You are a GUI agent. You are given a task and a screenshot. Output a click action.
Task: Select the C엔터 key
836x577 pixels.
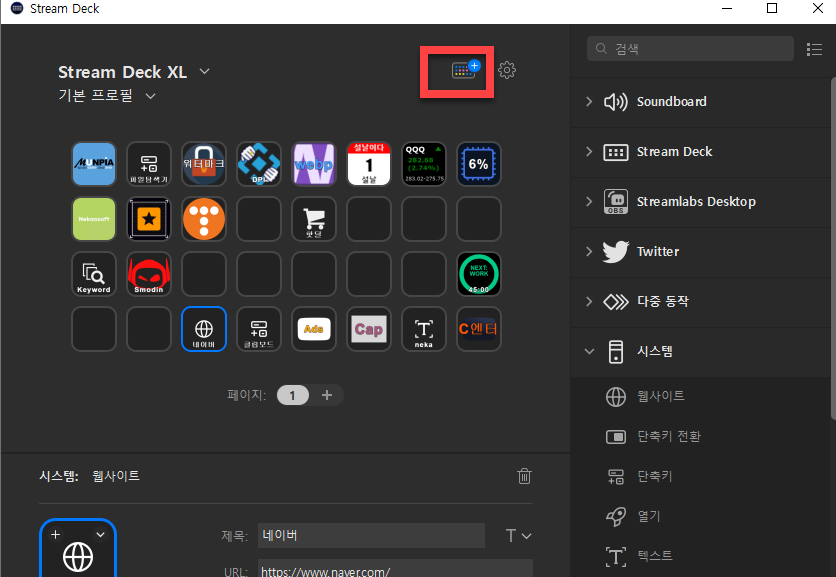[479, 329]
